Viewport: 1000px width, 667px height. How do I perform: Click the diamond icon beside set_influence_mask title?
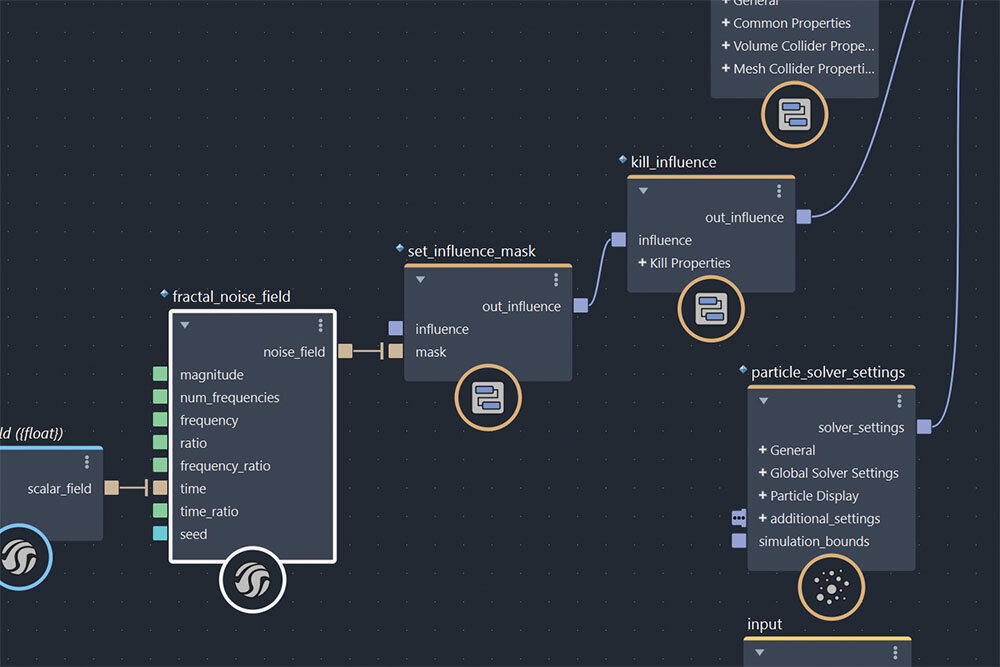(400, 248)
